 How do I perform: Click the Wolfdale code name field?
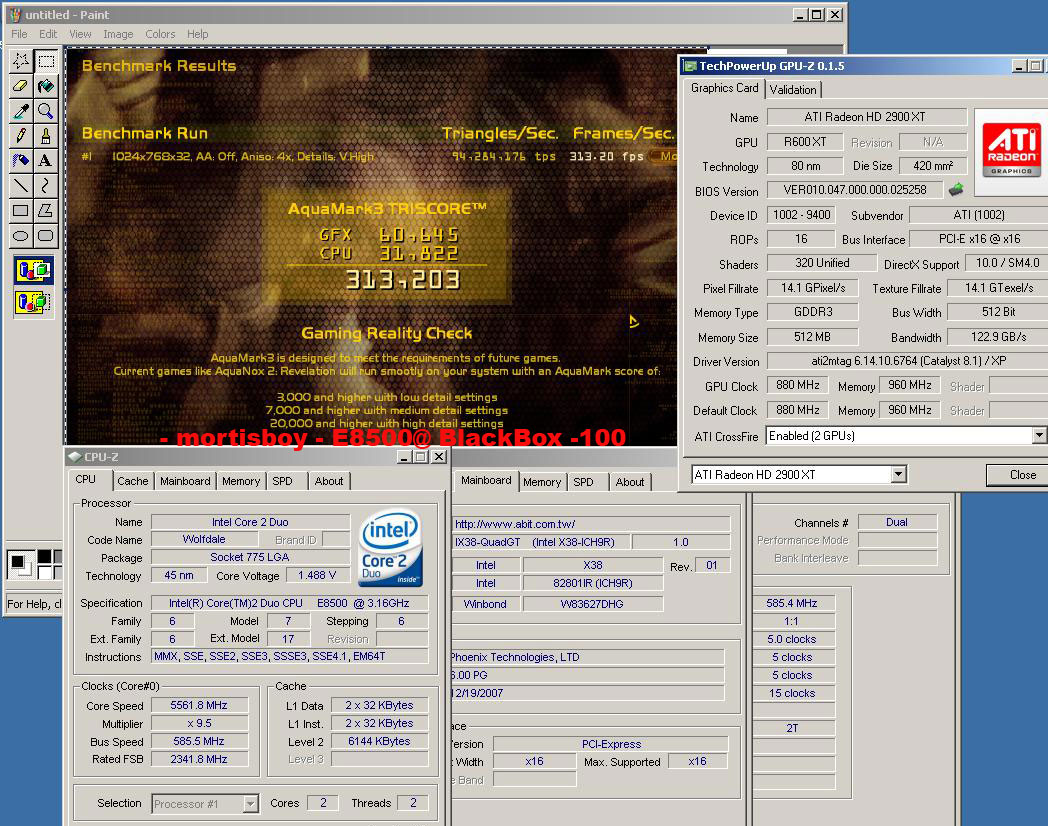tap(204, 539)
